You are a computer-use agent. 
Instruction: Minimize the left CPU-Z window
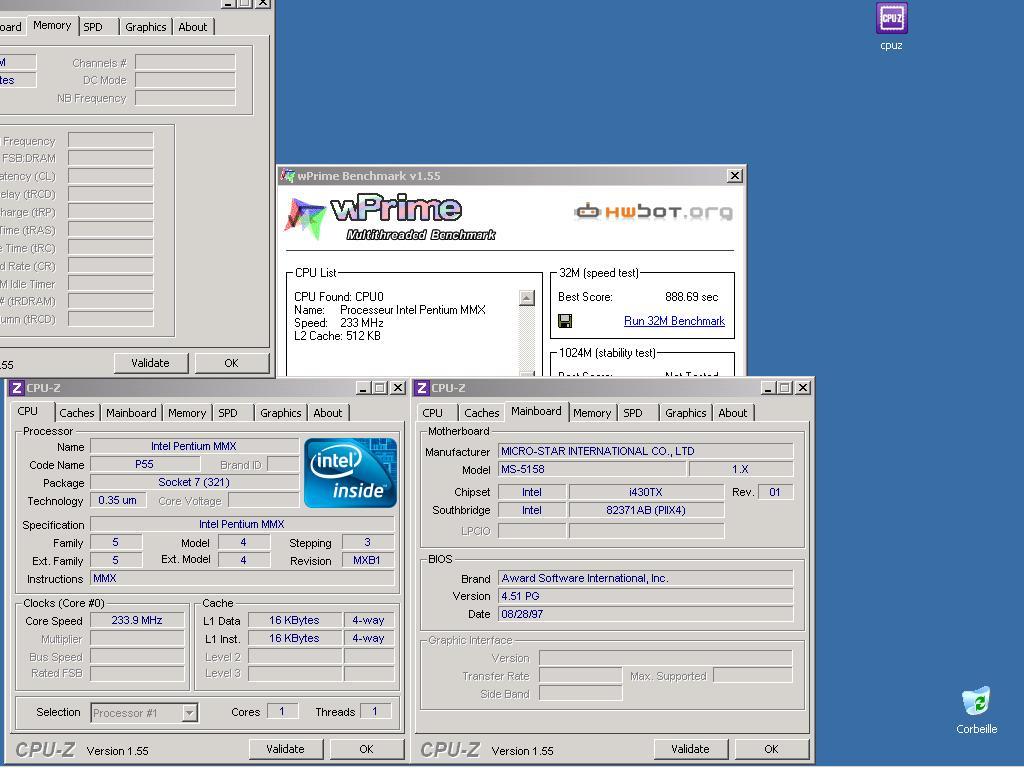coord(364,388)
